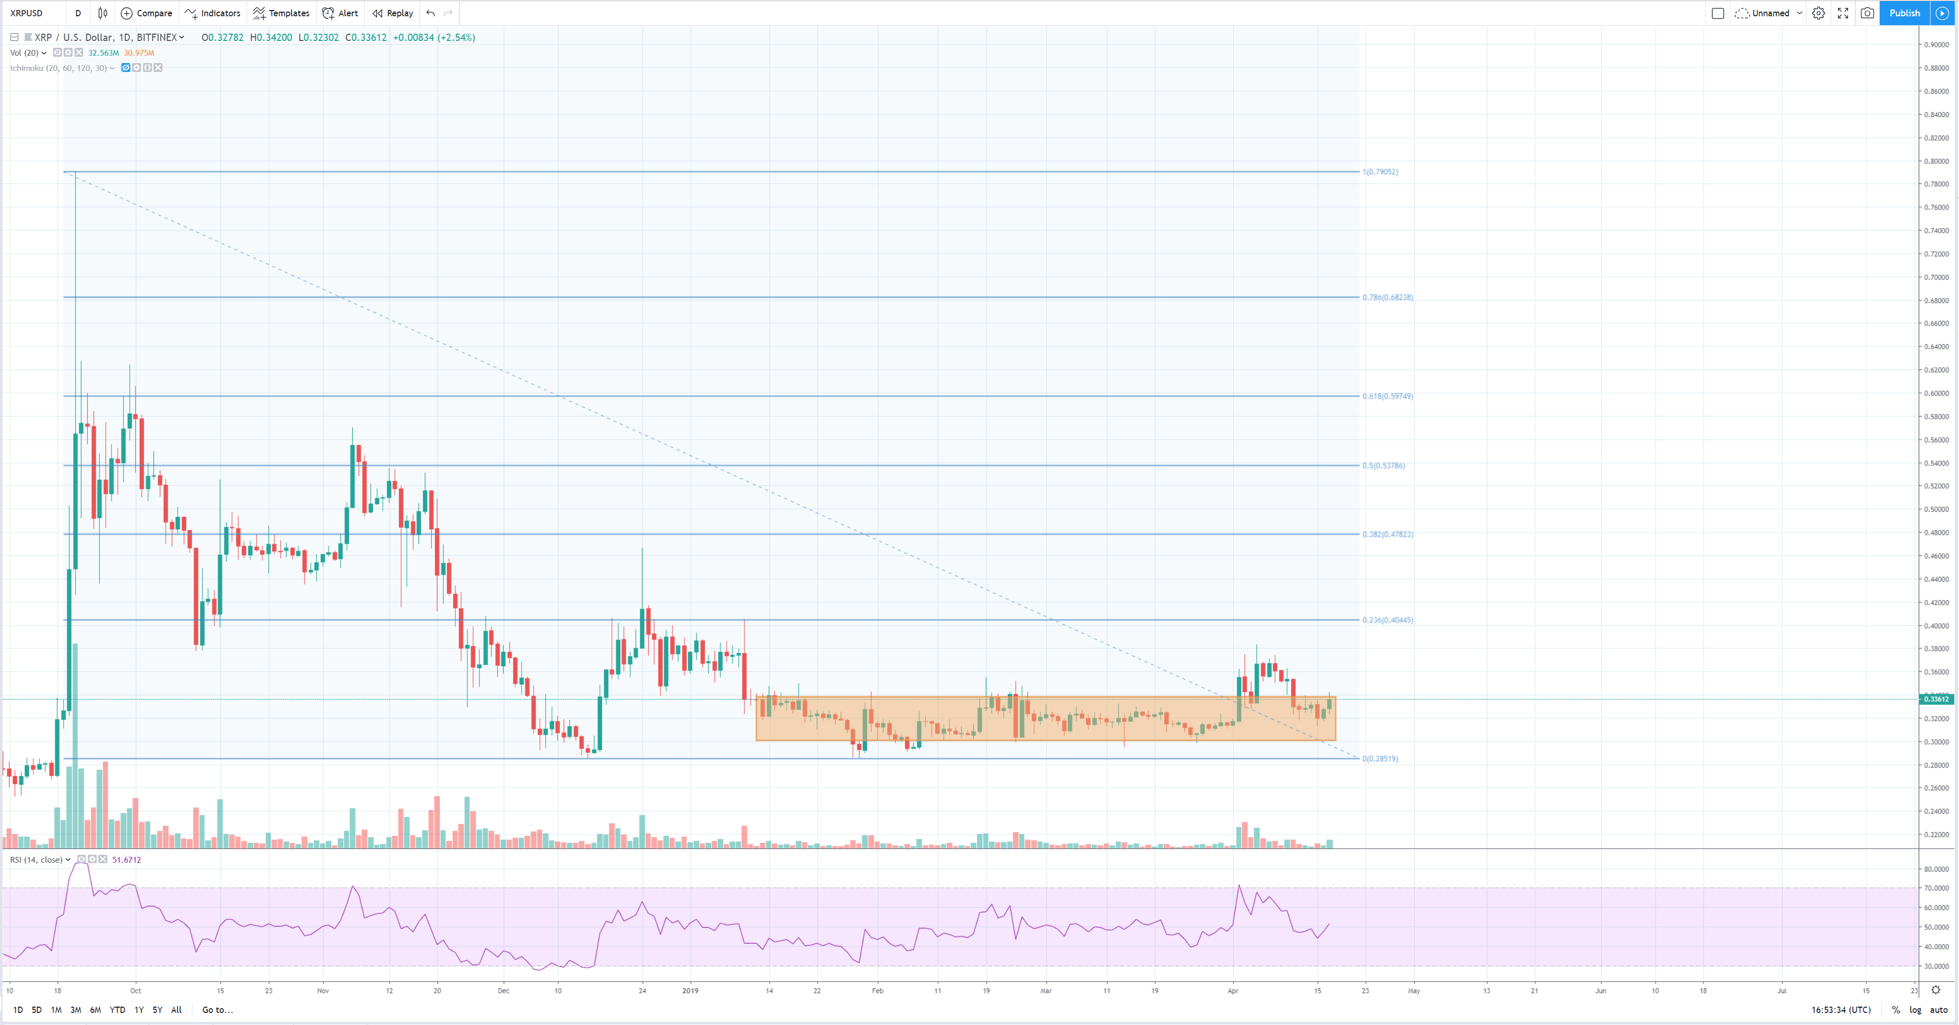
Task: Click the play stream icon beside Publish
Action: (x=1942, y=13)
